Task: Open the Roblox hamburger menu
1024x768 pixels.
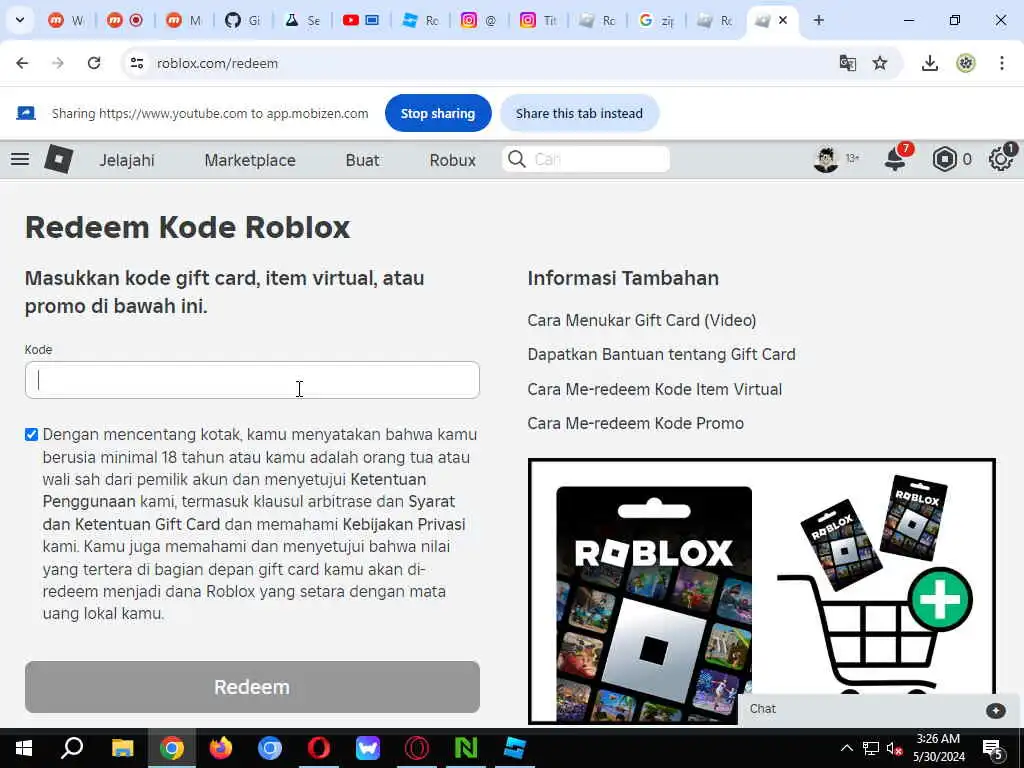Action: (x=20, y=159)
